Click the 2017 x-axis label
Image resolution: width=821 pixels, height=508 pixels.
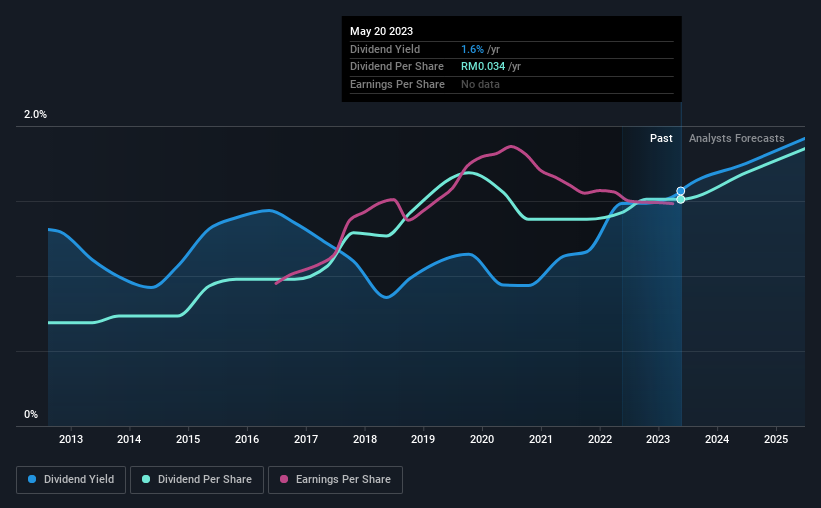[x=306, y=439]
